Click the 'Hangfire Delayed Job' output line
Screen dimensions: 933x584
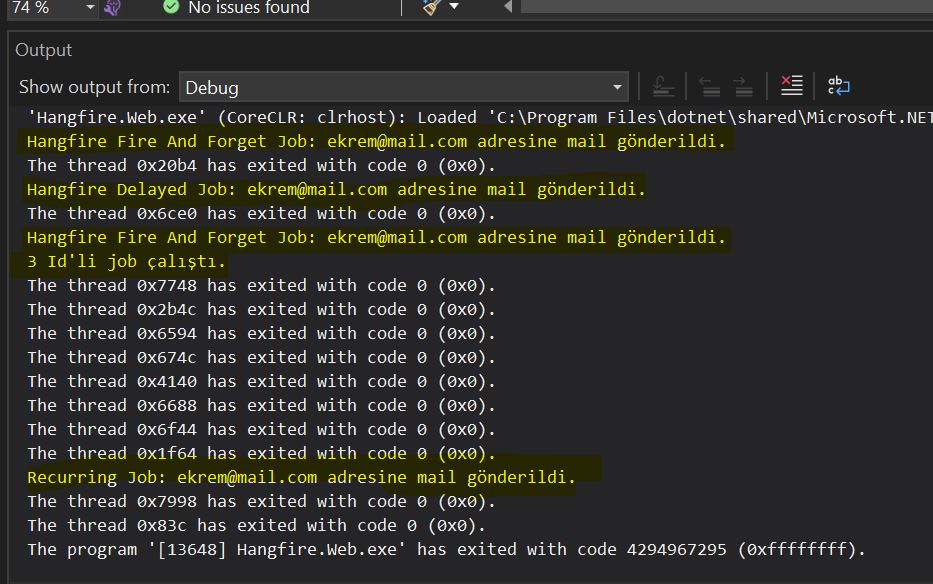(x=336, y=189)
